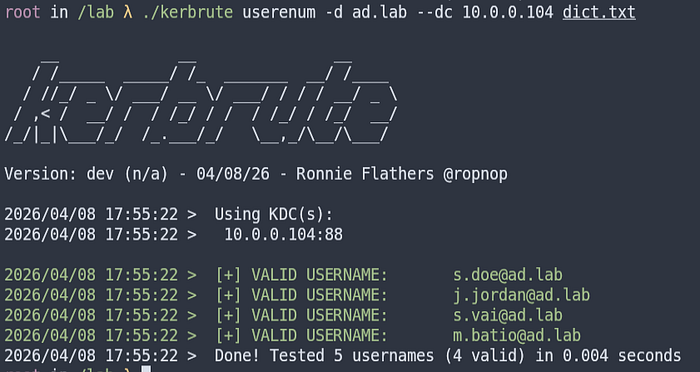Click the 0.004 seconds duration text
Screen dimensions: 700x372
coord(622,355)
